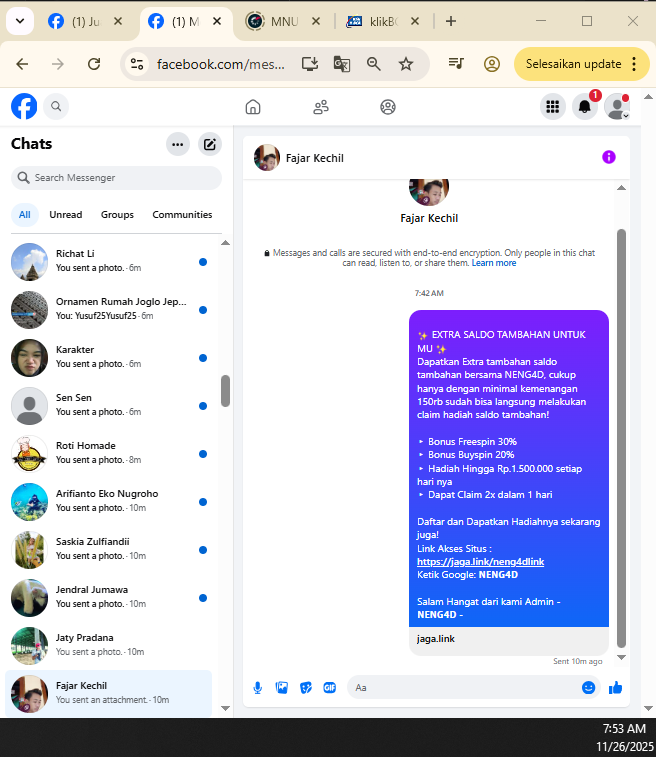Open the jaga.link/neng4dlink URL in message

pyautogui.click(x=480, y=562)
